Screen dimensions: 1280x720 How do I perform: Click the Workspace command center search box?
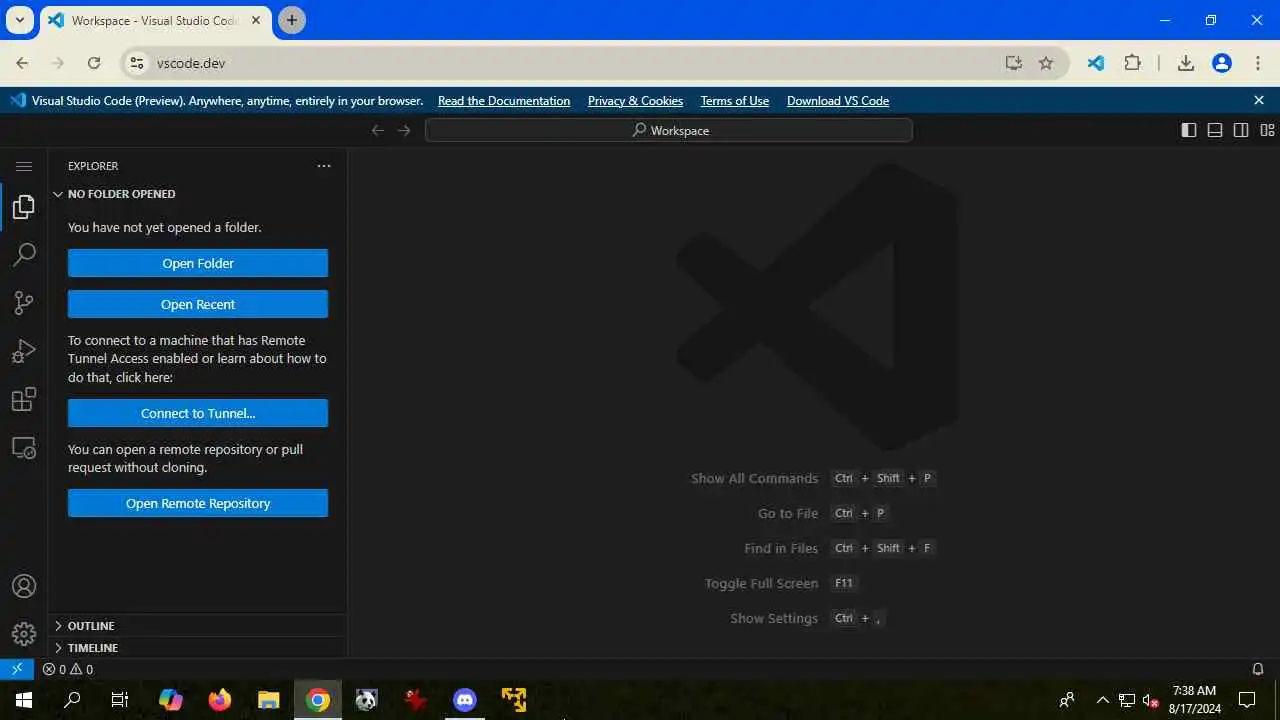669,130
